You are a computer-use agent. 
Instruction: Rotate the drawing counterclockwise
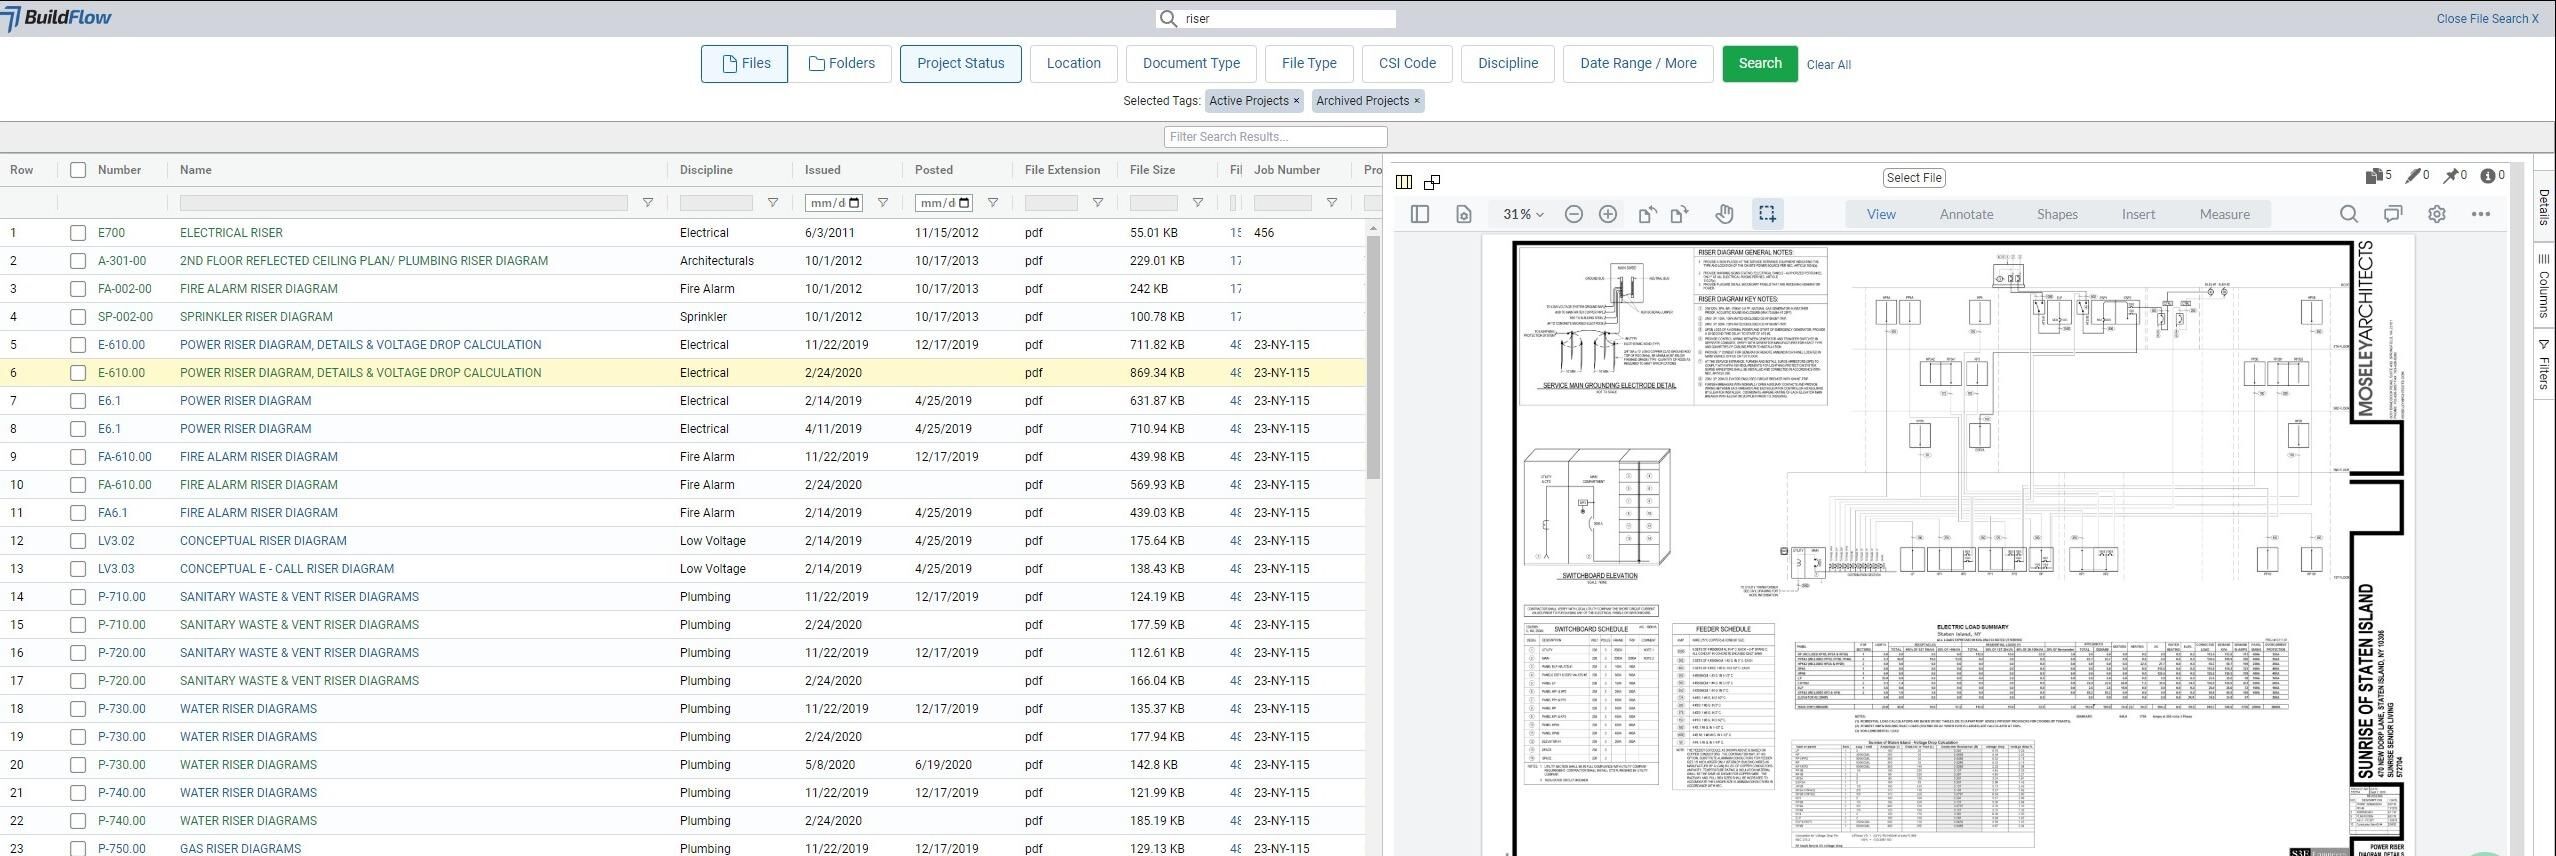(x=1647, y=214)
